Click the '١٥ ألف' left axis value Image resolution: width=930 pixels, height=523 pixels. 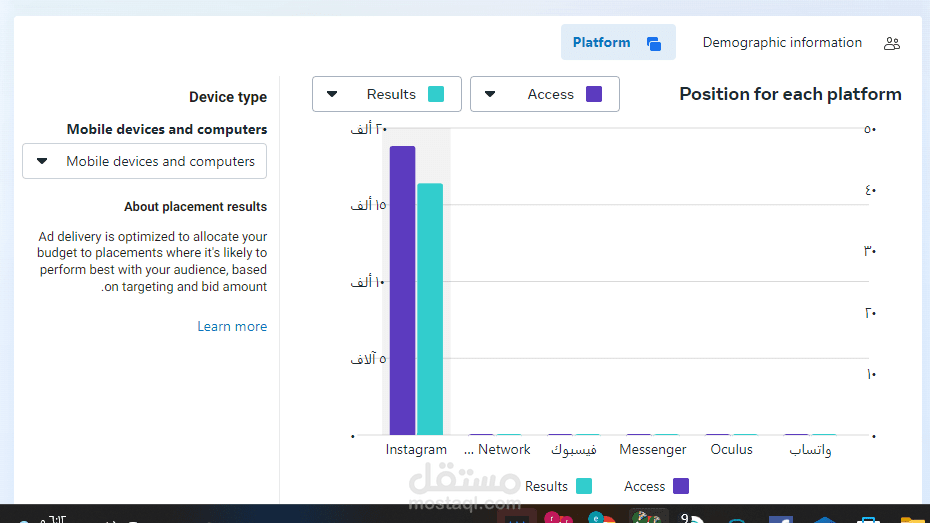point(368,205)
